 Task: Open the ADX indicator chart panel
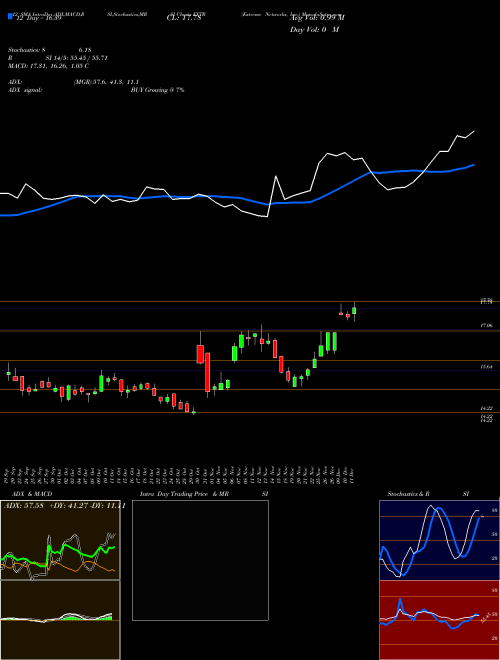pyautogui.click(x=60, y=540)
